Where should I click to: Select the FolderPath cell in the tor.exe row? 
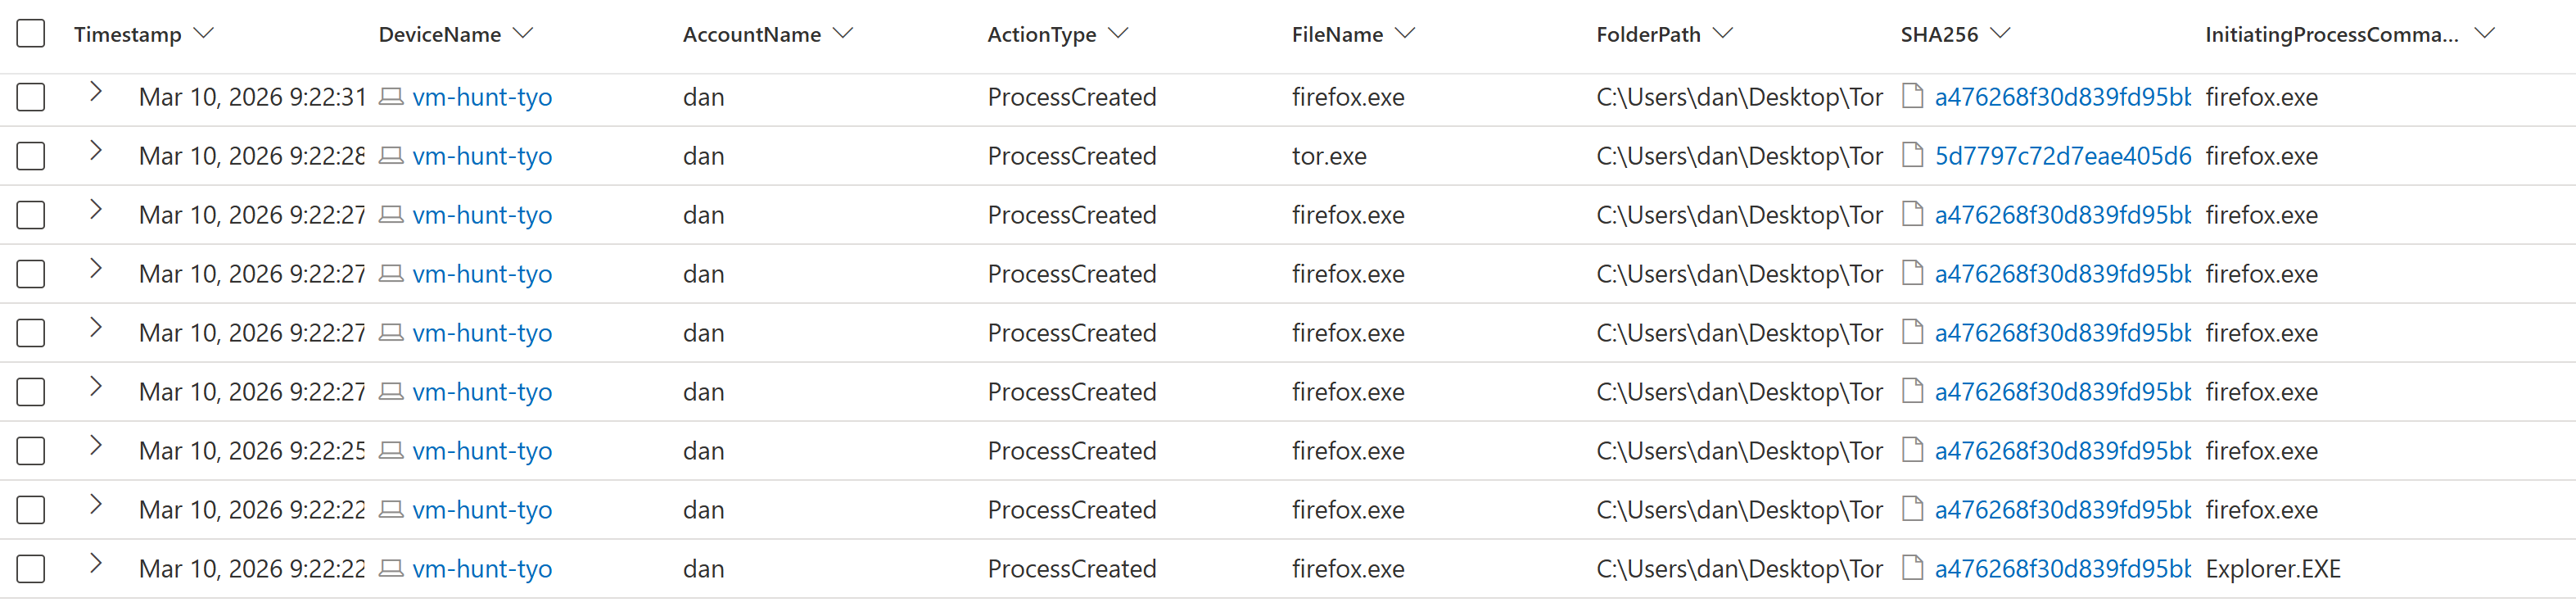pos(1739,156)
